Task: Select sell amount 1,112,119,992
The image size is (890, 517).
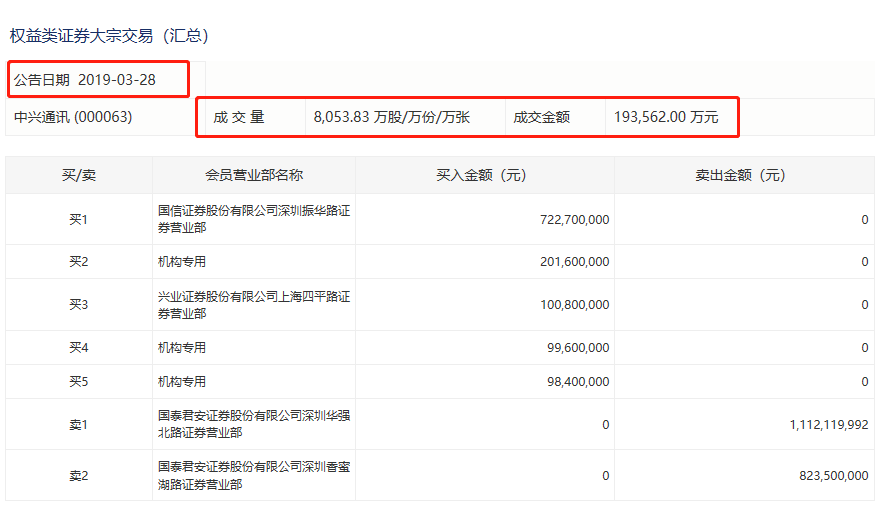Action: 829,424
